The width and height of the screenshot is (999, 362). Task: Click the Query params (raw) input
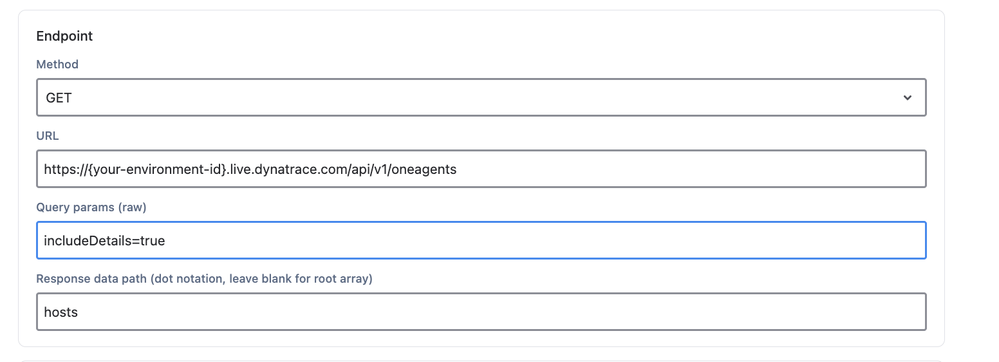(481, 240)
